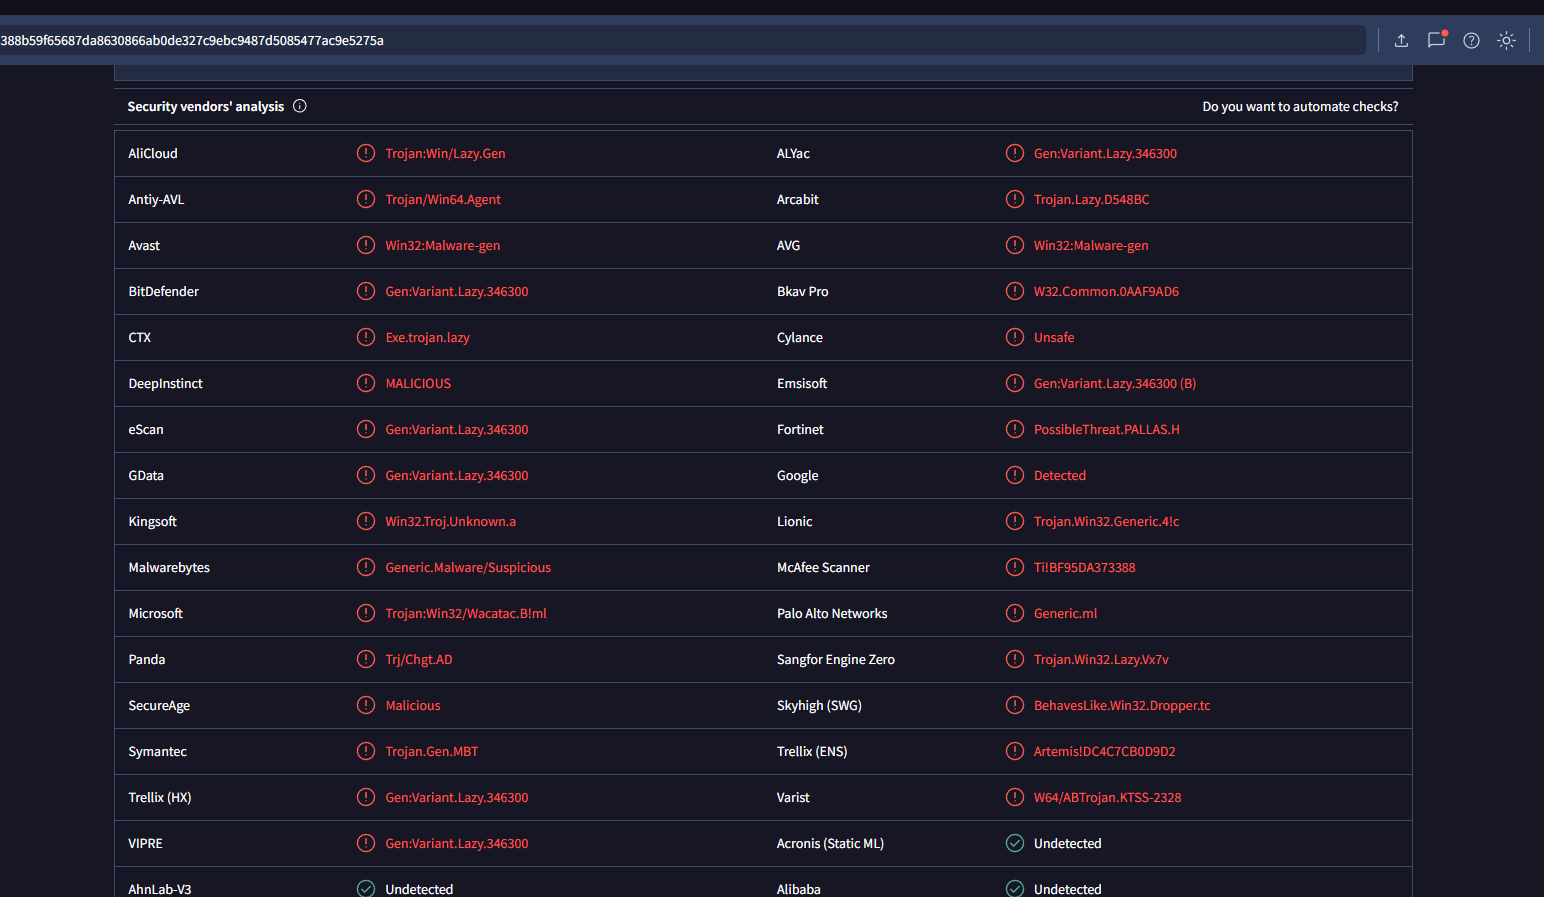Select 'Win32.Troj.Unknown.a' result
Viewport: 1544px width, 897px height.
point(450,522)
